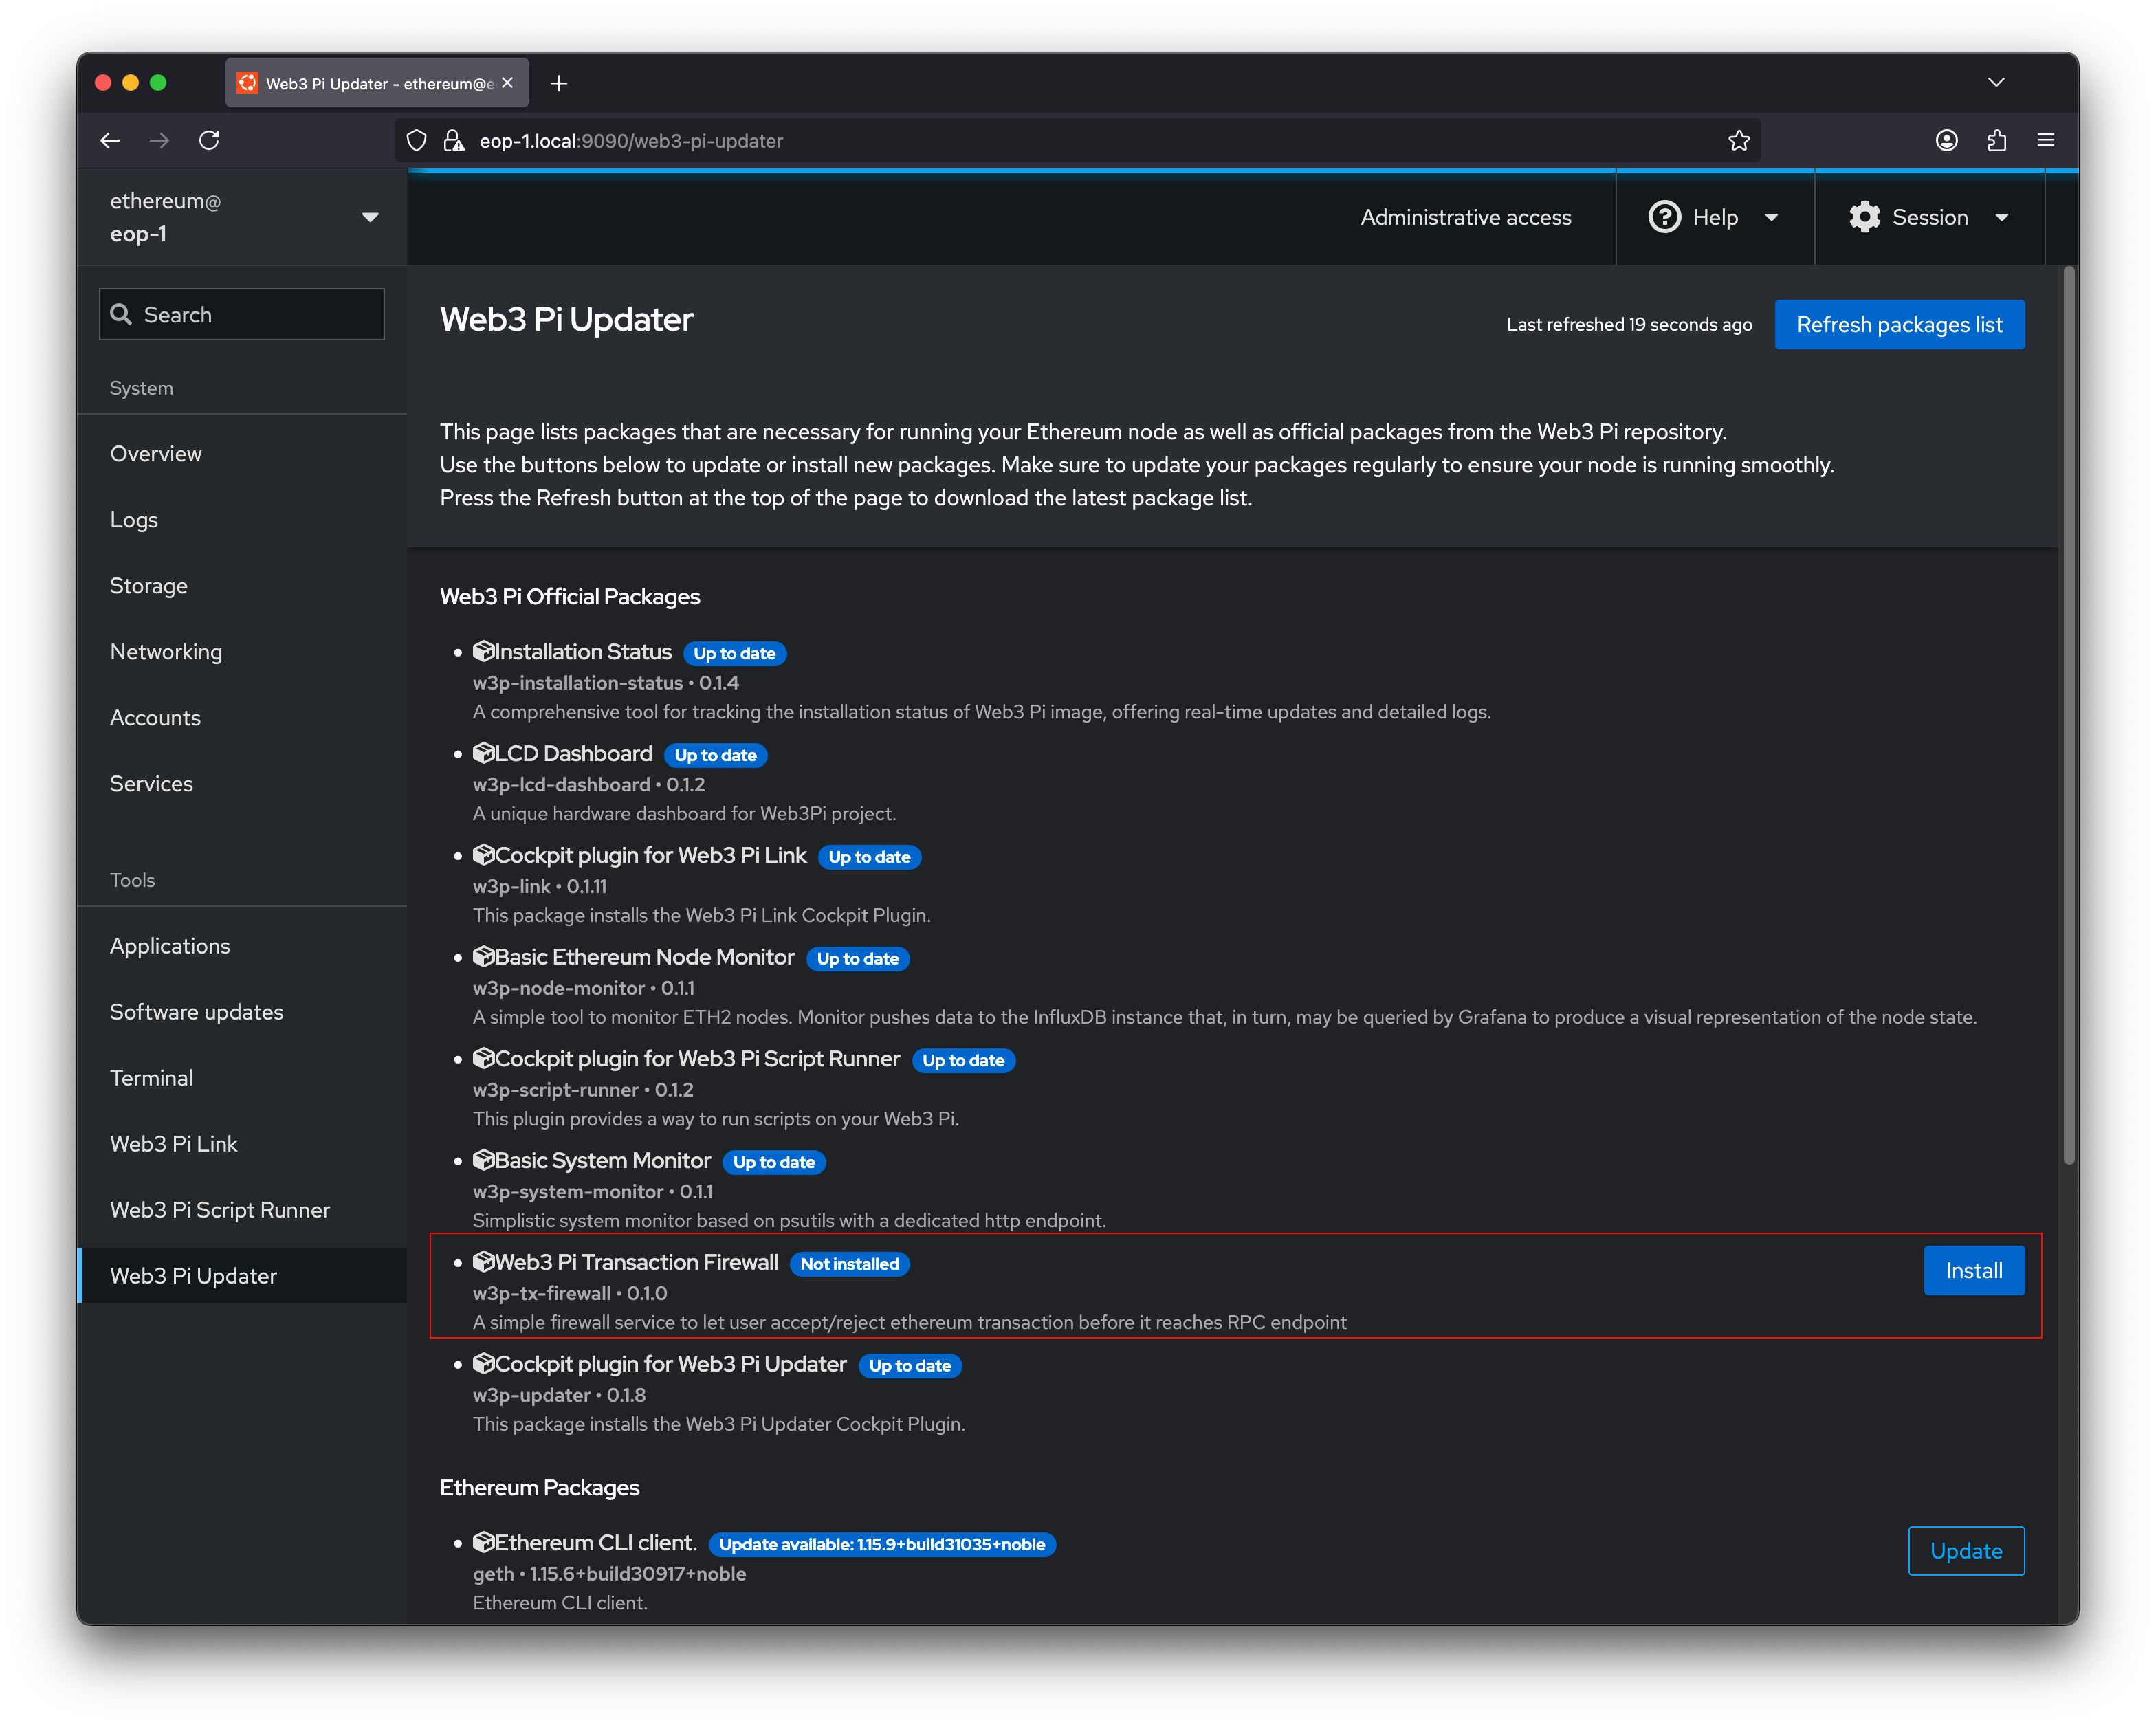Click the Basic System Monitor package icon
Screen dimensions: 2156x1727
coord(484,1160)
